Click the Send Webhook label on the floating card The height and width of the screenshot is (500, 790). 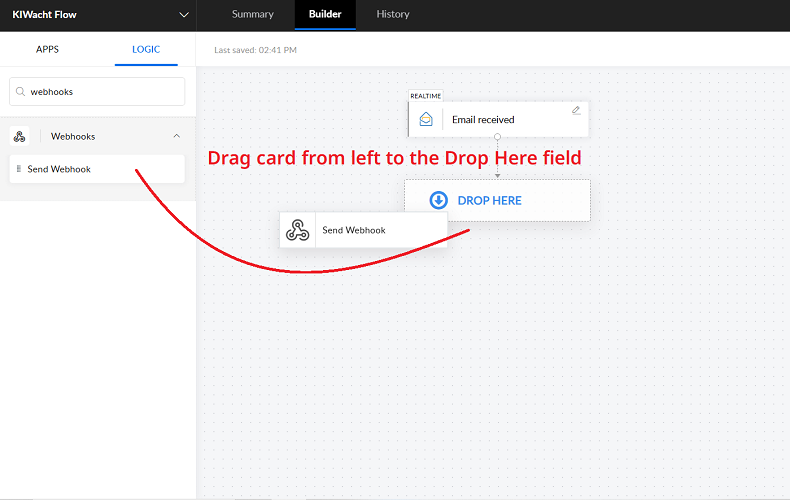(x=353, y=230)
